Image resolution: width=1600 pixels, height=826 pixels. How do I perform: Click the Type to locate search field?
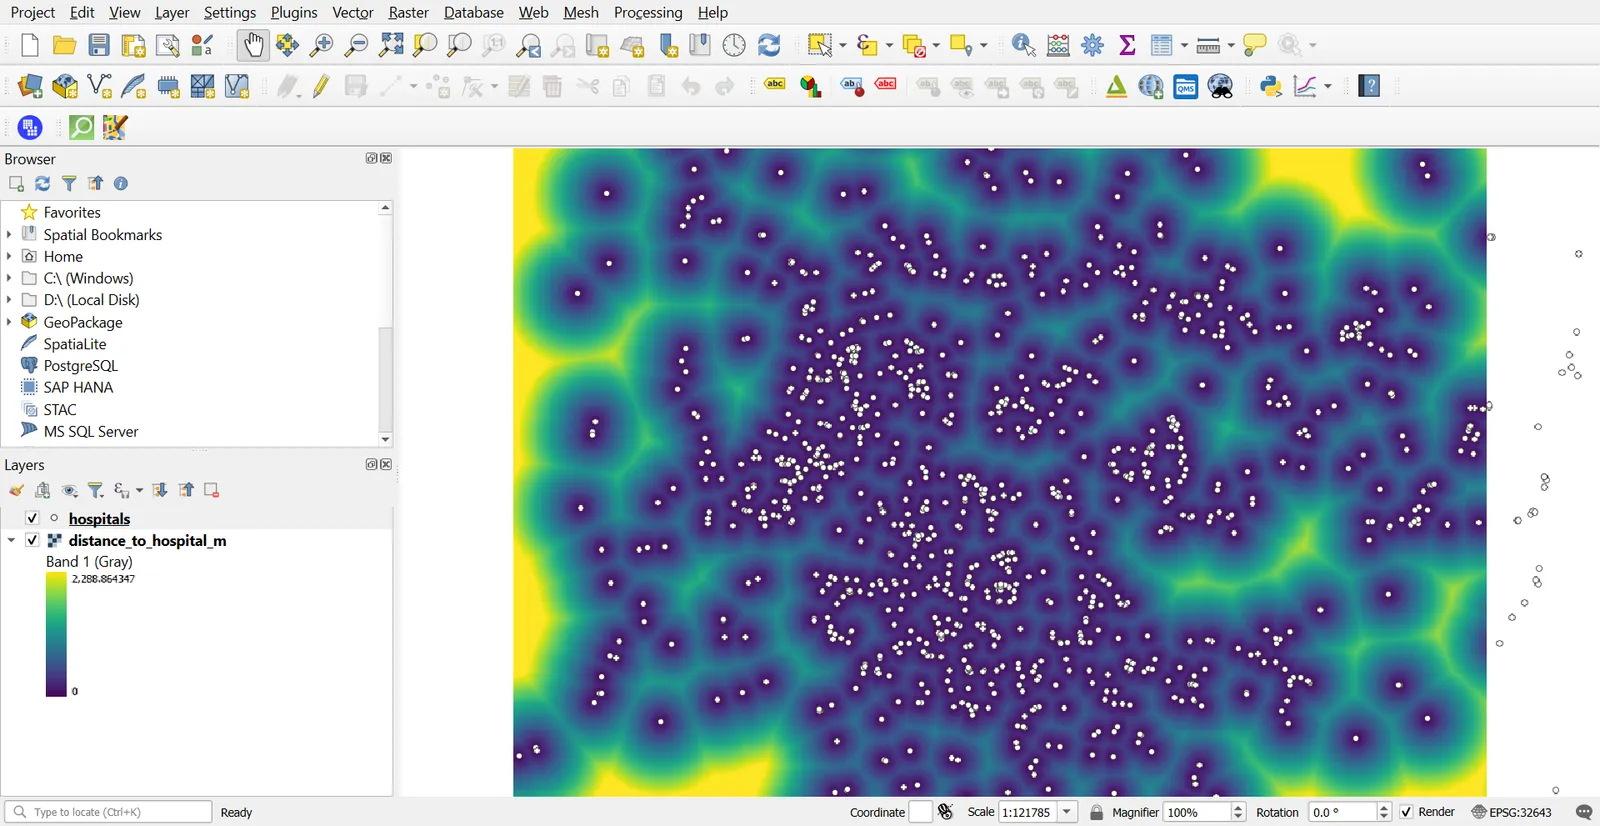(108, 812)
